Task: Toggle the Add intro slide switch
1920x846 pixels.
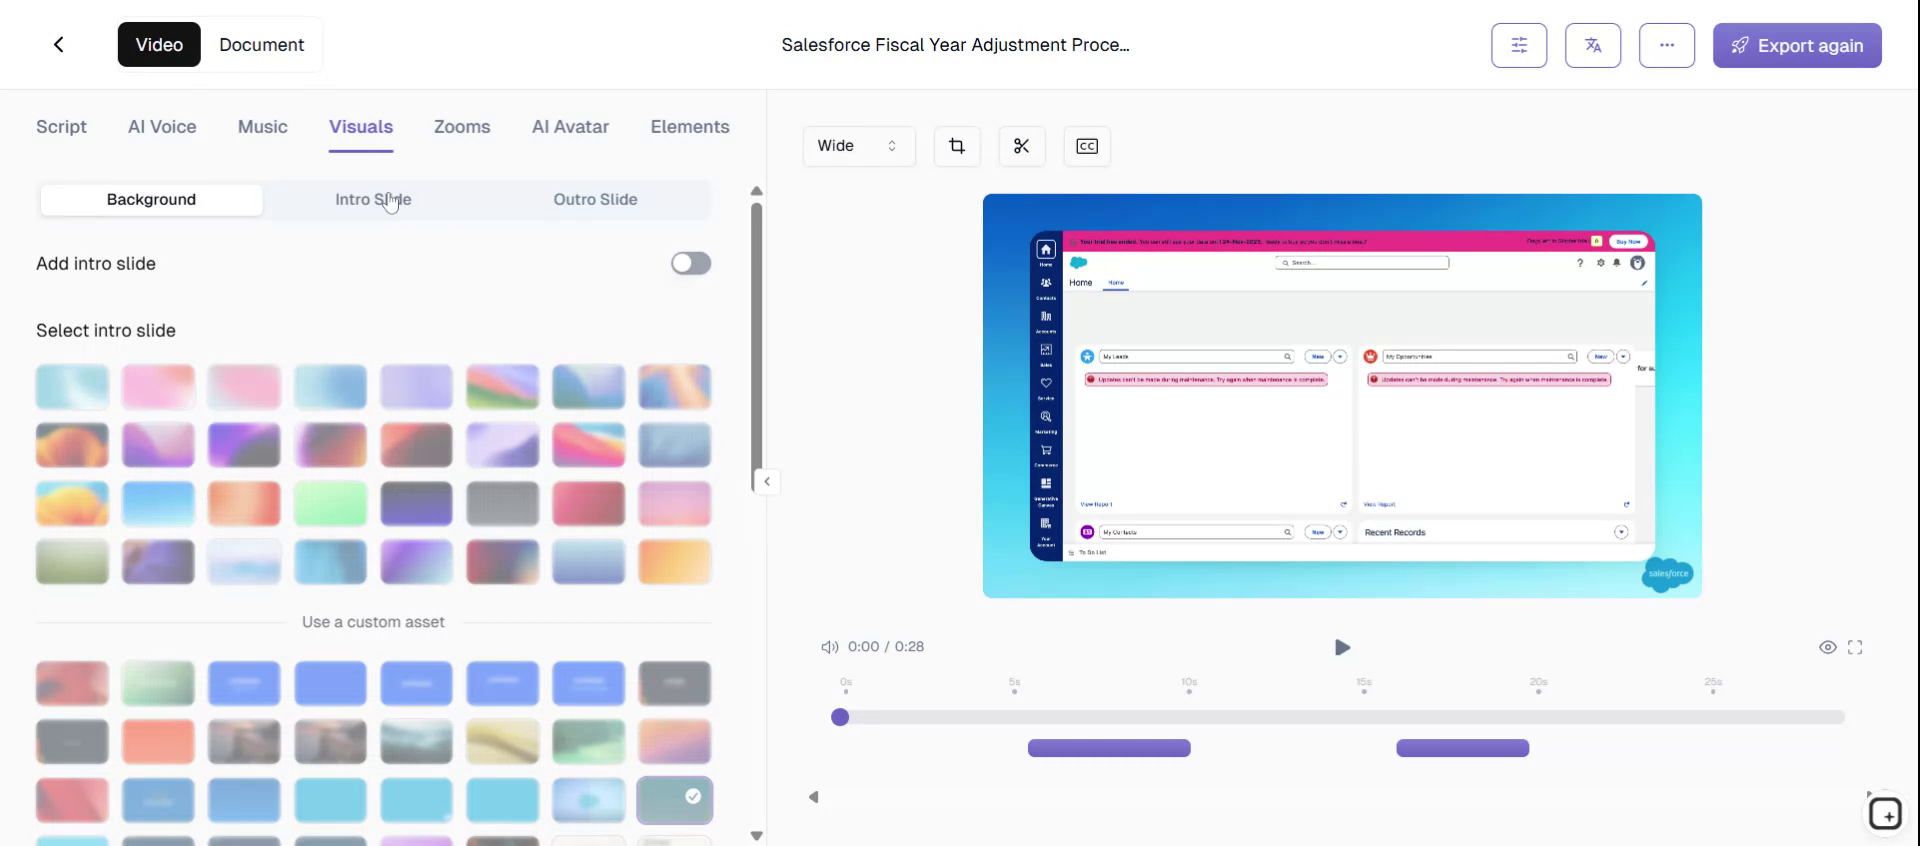Action: click(691, 263)
